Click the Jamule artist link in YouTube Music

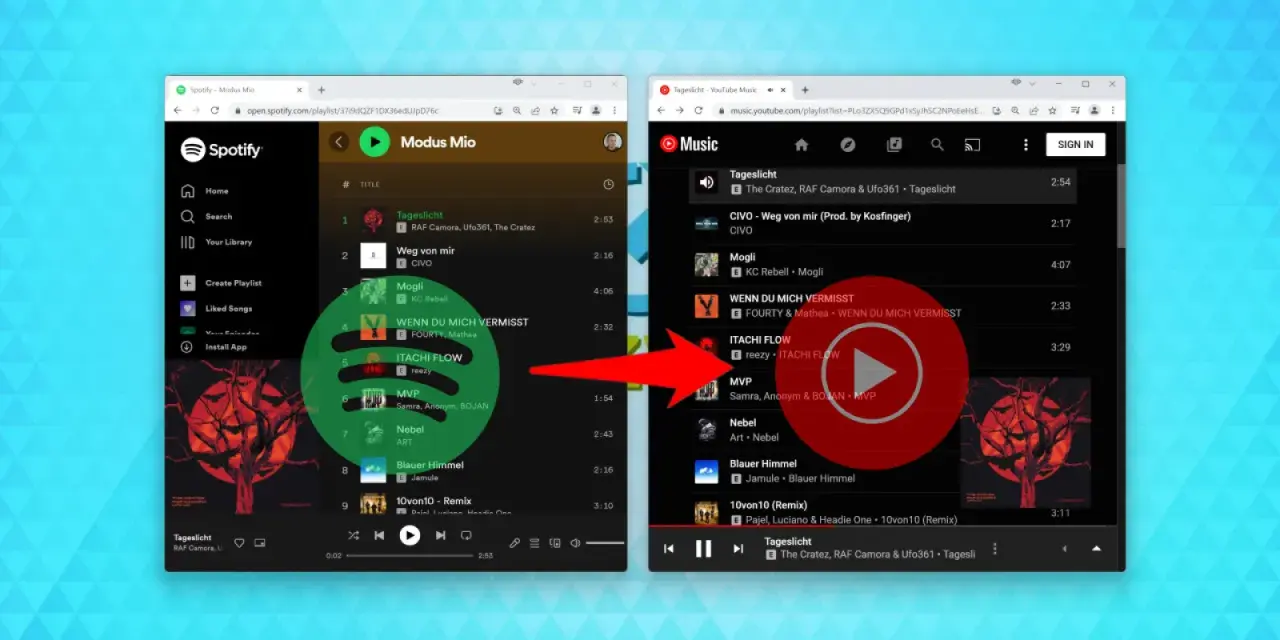click(762, 478)
